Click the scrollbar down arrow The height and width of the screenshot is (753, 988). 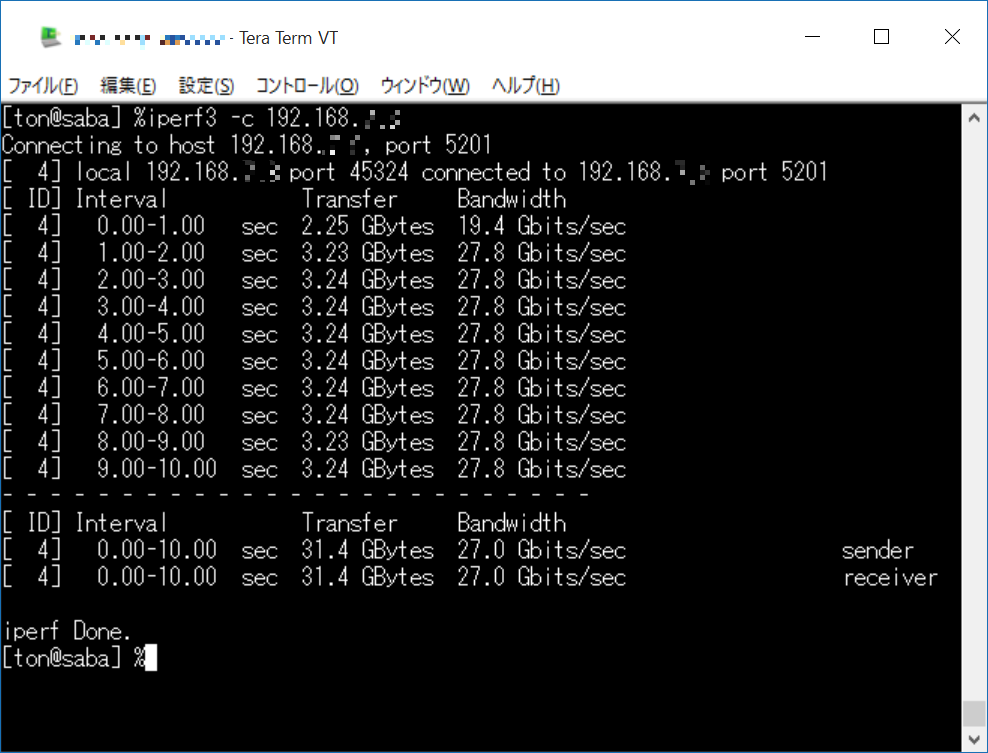coord(974,738)
